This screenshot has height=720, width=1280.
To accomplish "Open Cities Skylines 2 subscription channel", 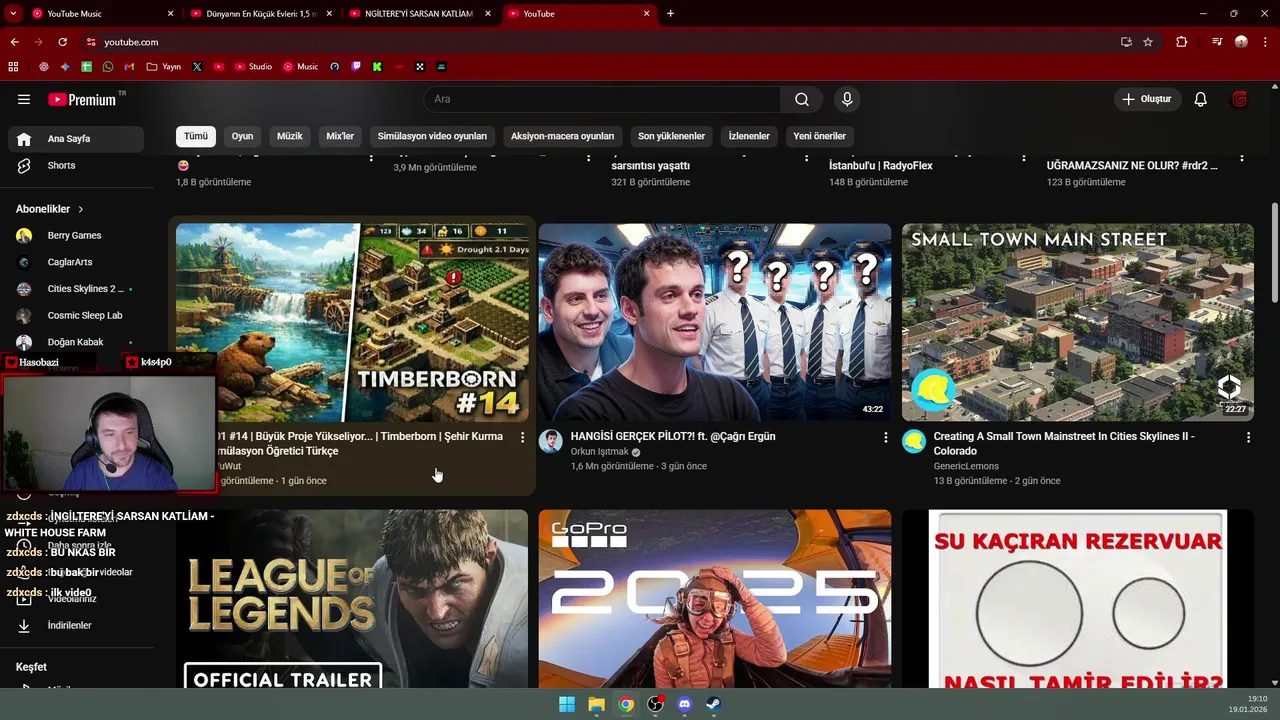I will [x=76, y=289].
